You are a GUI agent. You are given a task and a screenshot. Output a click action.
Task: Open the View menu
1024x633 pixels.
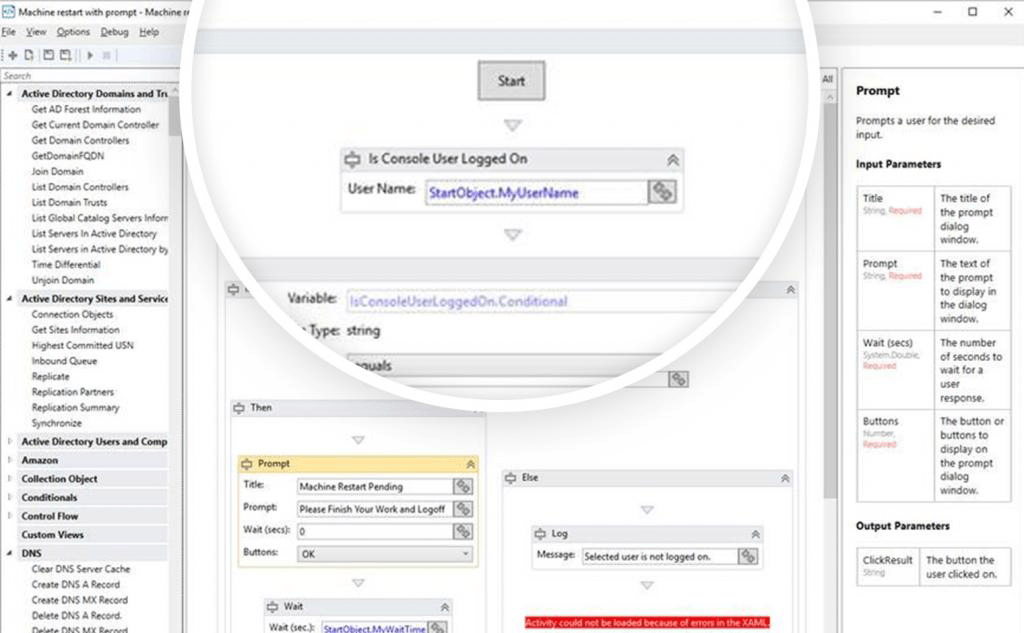coord(36,32)
